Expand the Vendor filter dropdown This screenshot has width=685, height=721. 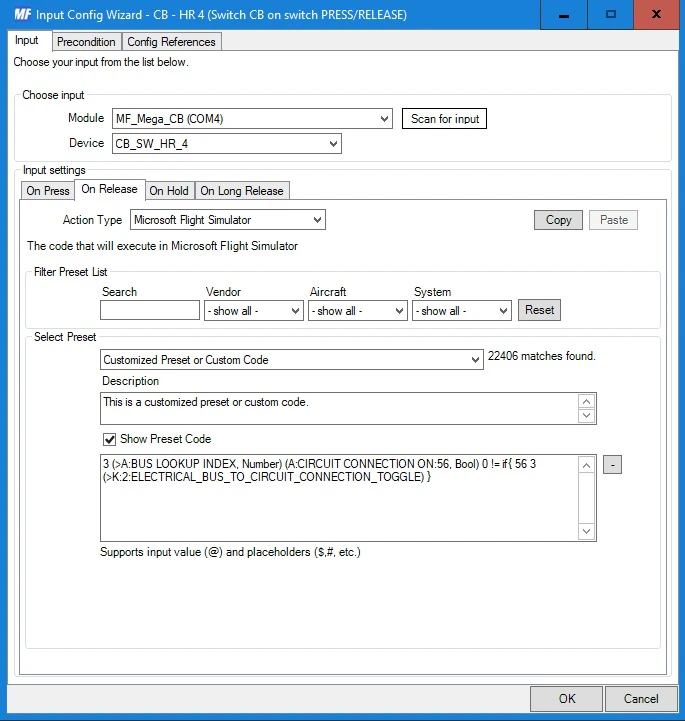(253, 311)
